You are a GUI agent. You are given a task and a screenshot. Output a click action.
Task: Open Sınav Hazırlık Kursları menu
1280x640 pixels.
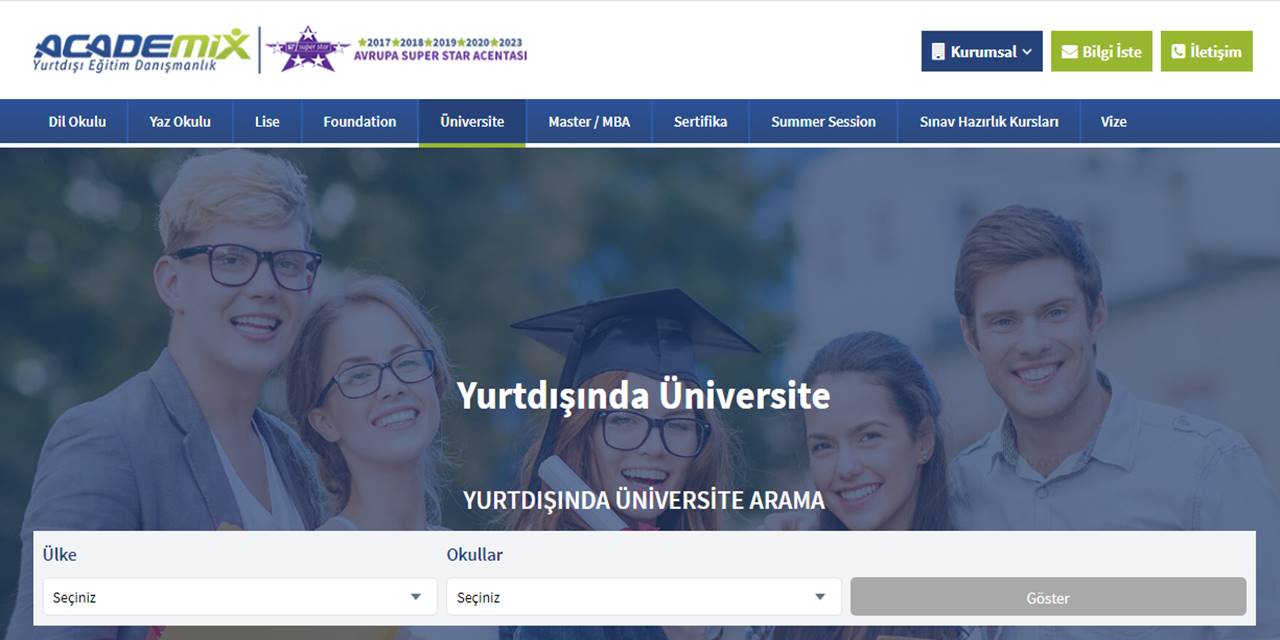point(988,122)
